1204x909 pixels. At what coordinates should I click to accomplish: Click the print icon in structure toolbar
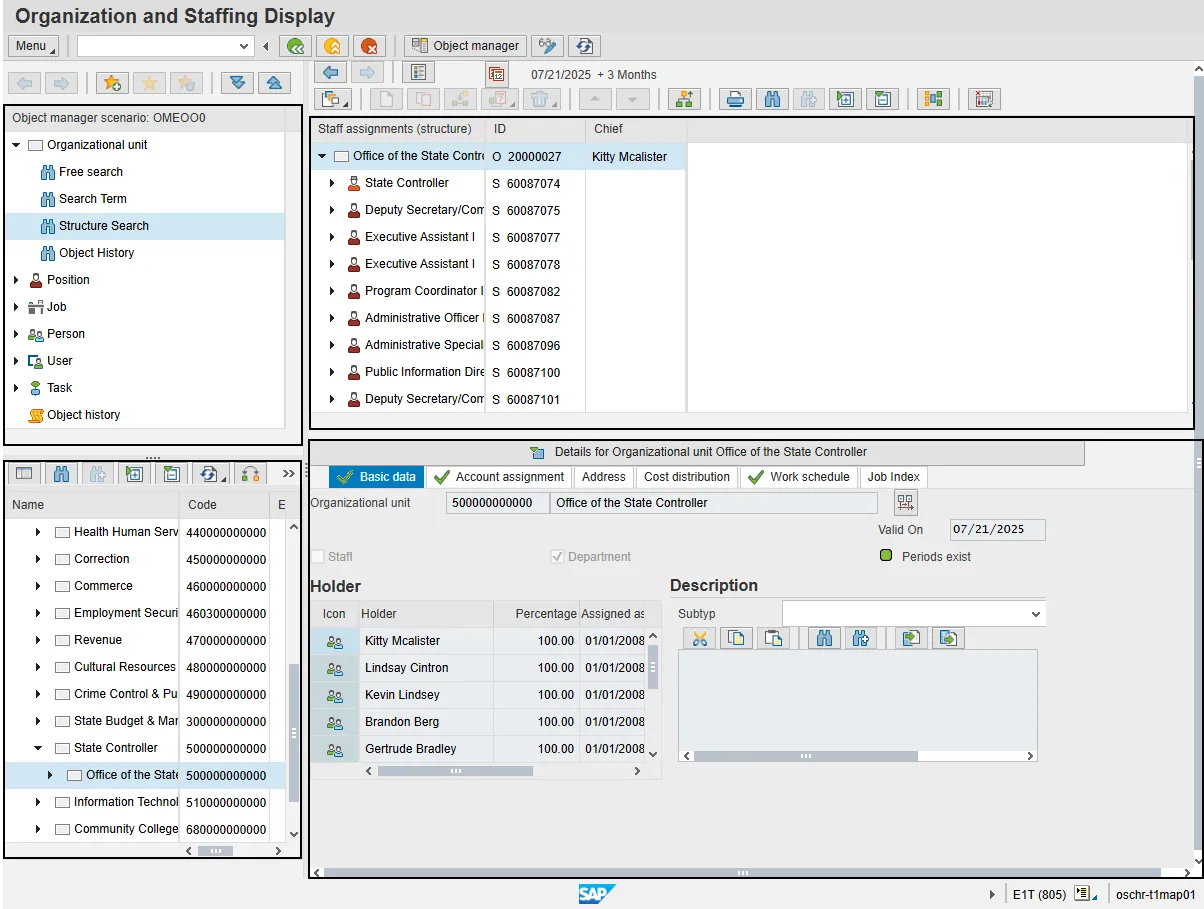pos(735,99)
